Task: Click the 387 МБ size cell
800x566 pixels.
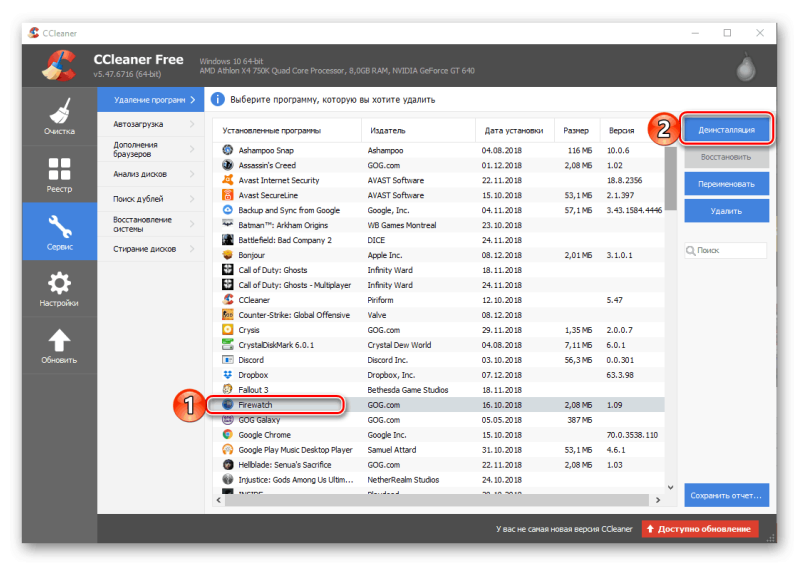Action: (580, 420)
